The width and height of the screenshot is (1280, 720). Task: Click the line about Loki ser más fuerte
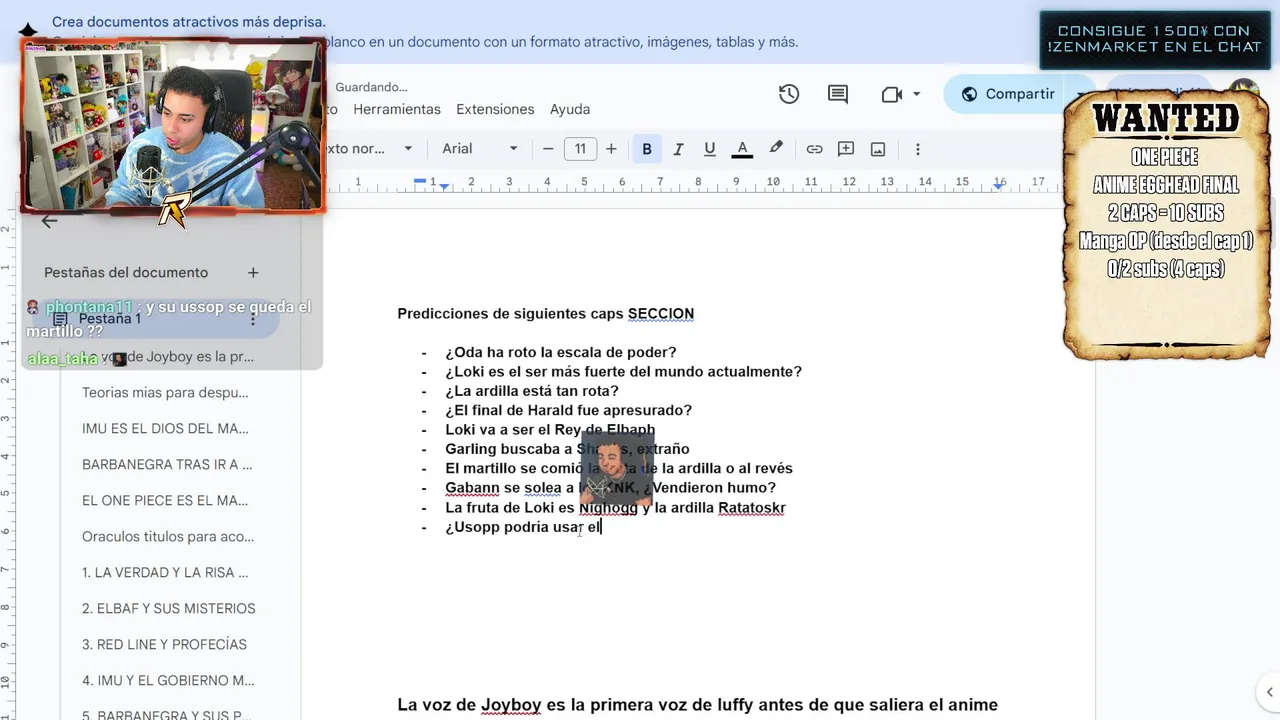(x=623, y=371)
